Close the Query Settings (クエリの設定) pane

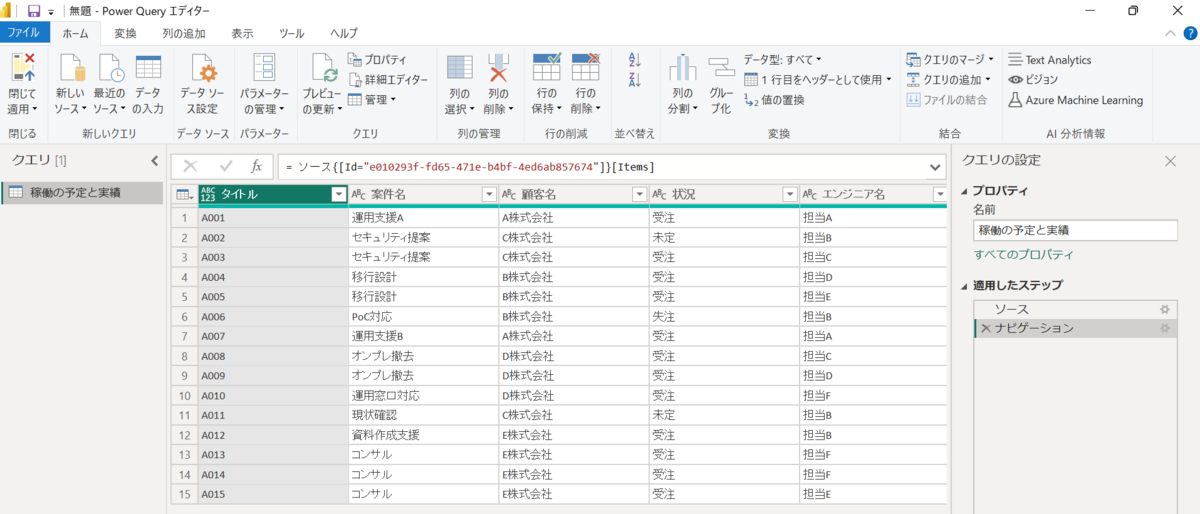coord(1170,160)
